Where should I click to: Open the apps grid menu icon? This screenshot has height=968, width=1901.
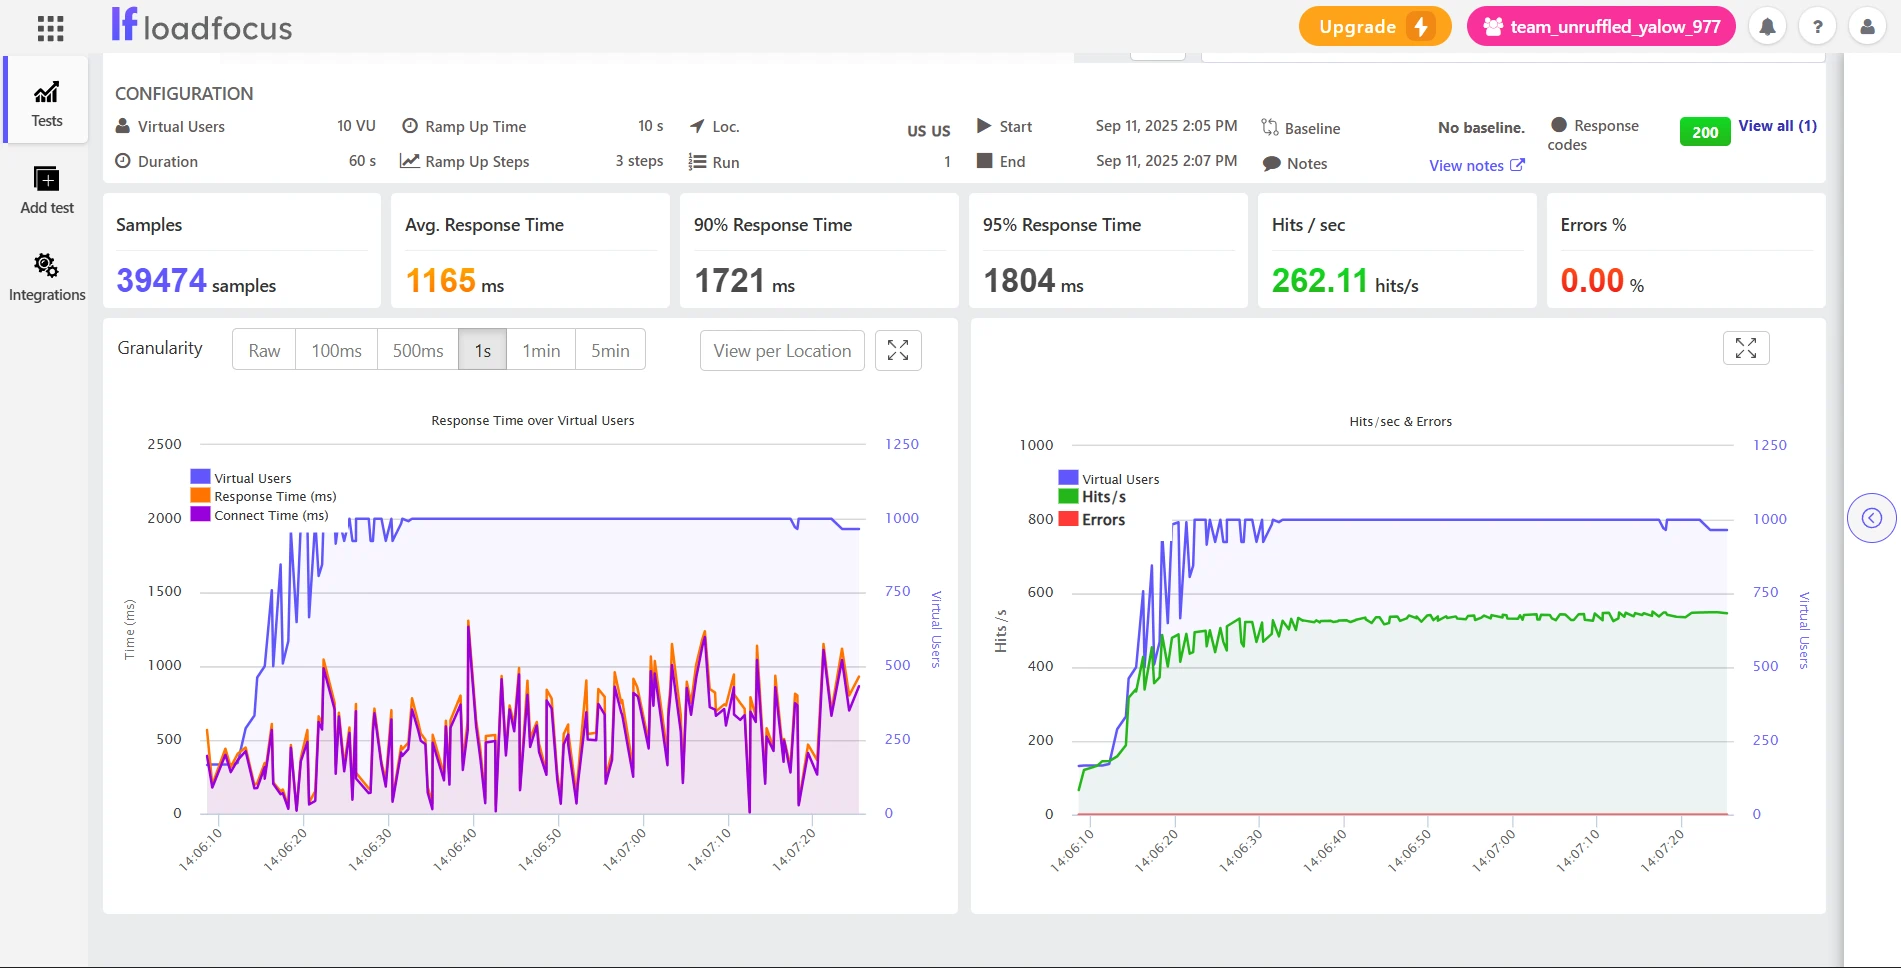tap(50, 28)
